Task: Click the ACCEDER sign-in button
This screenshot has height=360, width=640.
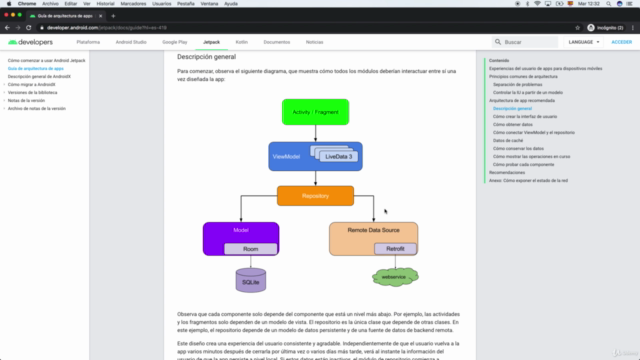Action: 622,42
